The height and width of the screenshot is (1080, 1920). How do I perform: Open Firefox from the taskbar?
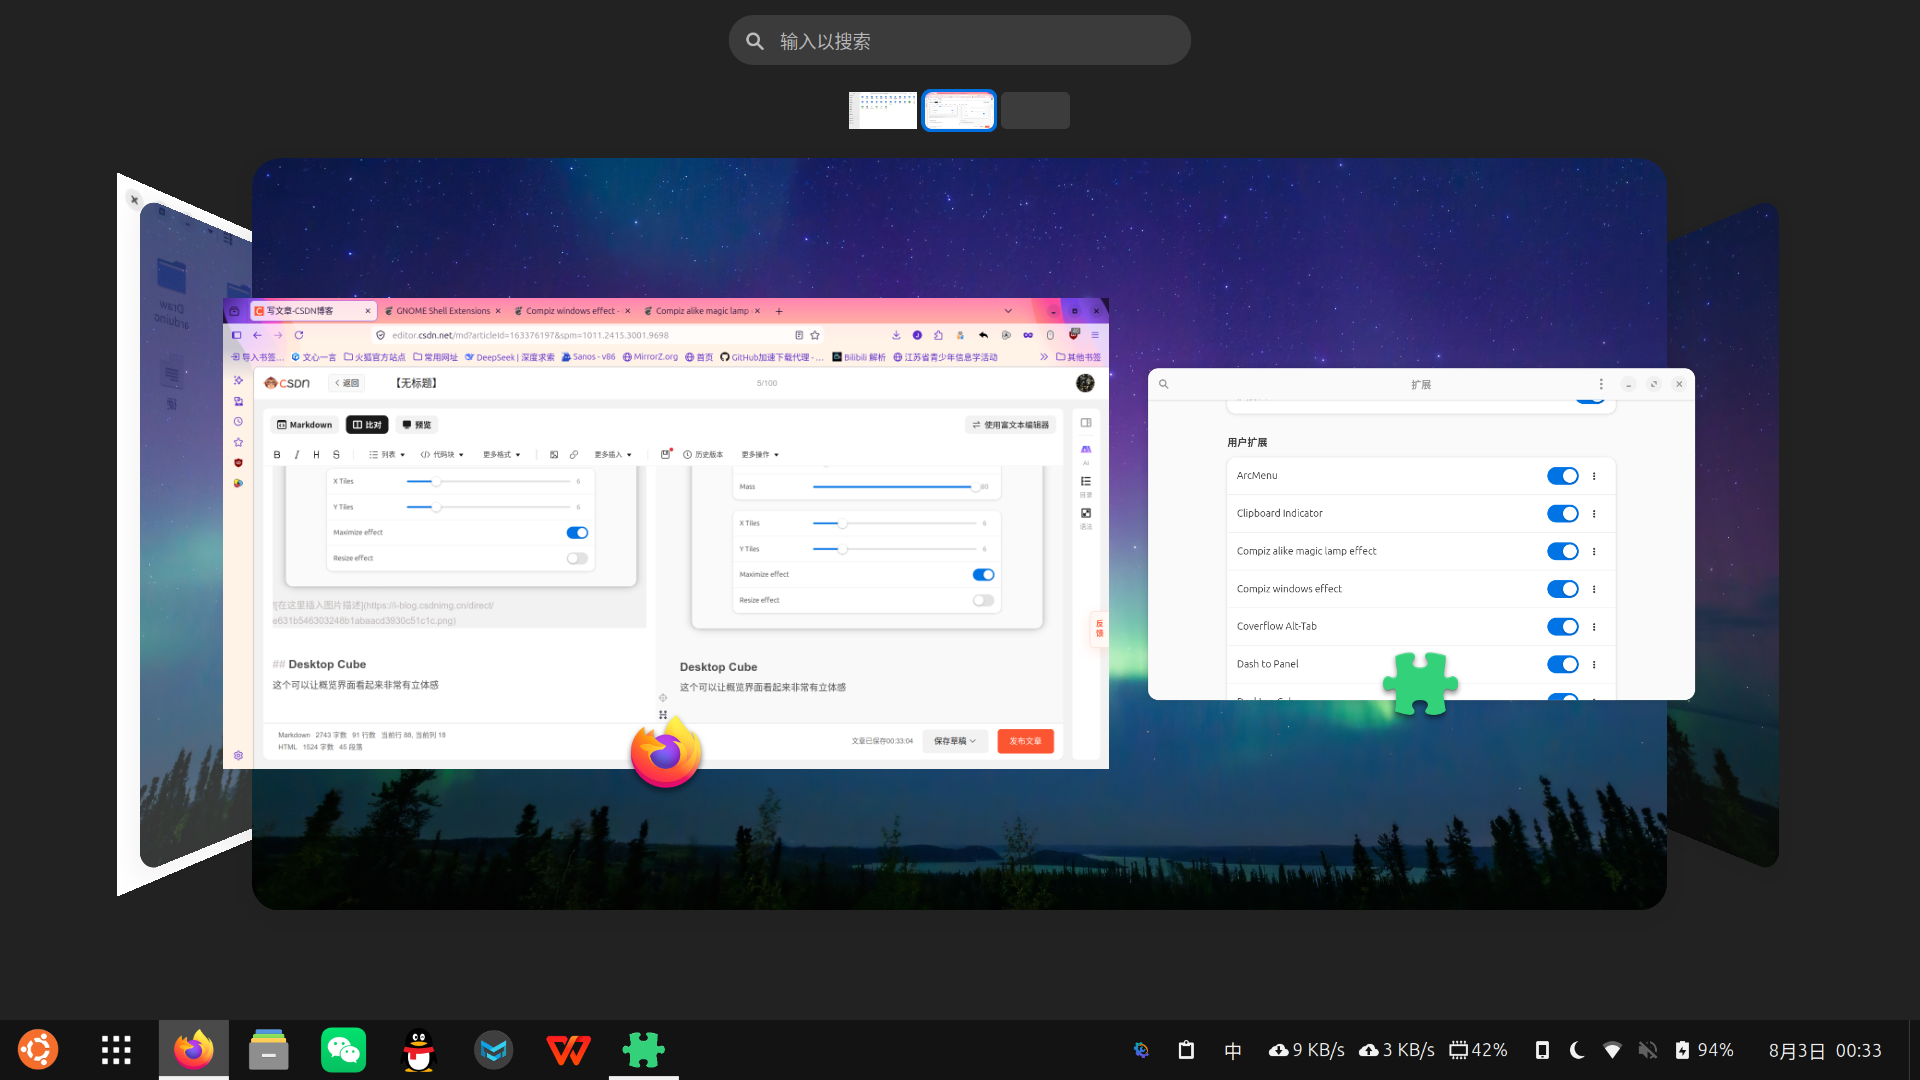[x=194, y=1050]
